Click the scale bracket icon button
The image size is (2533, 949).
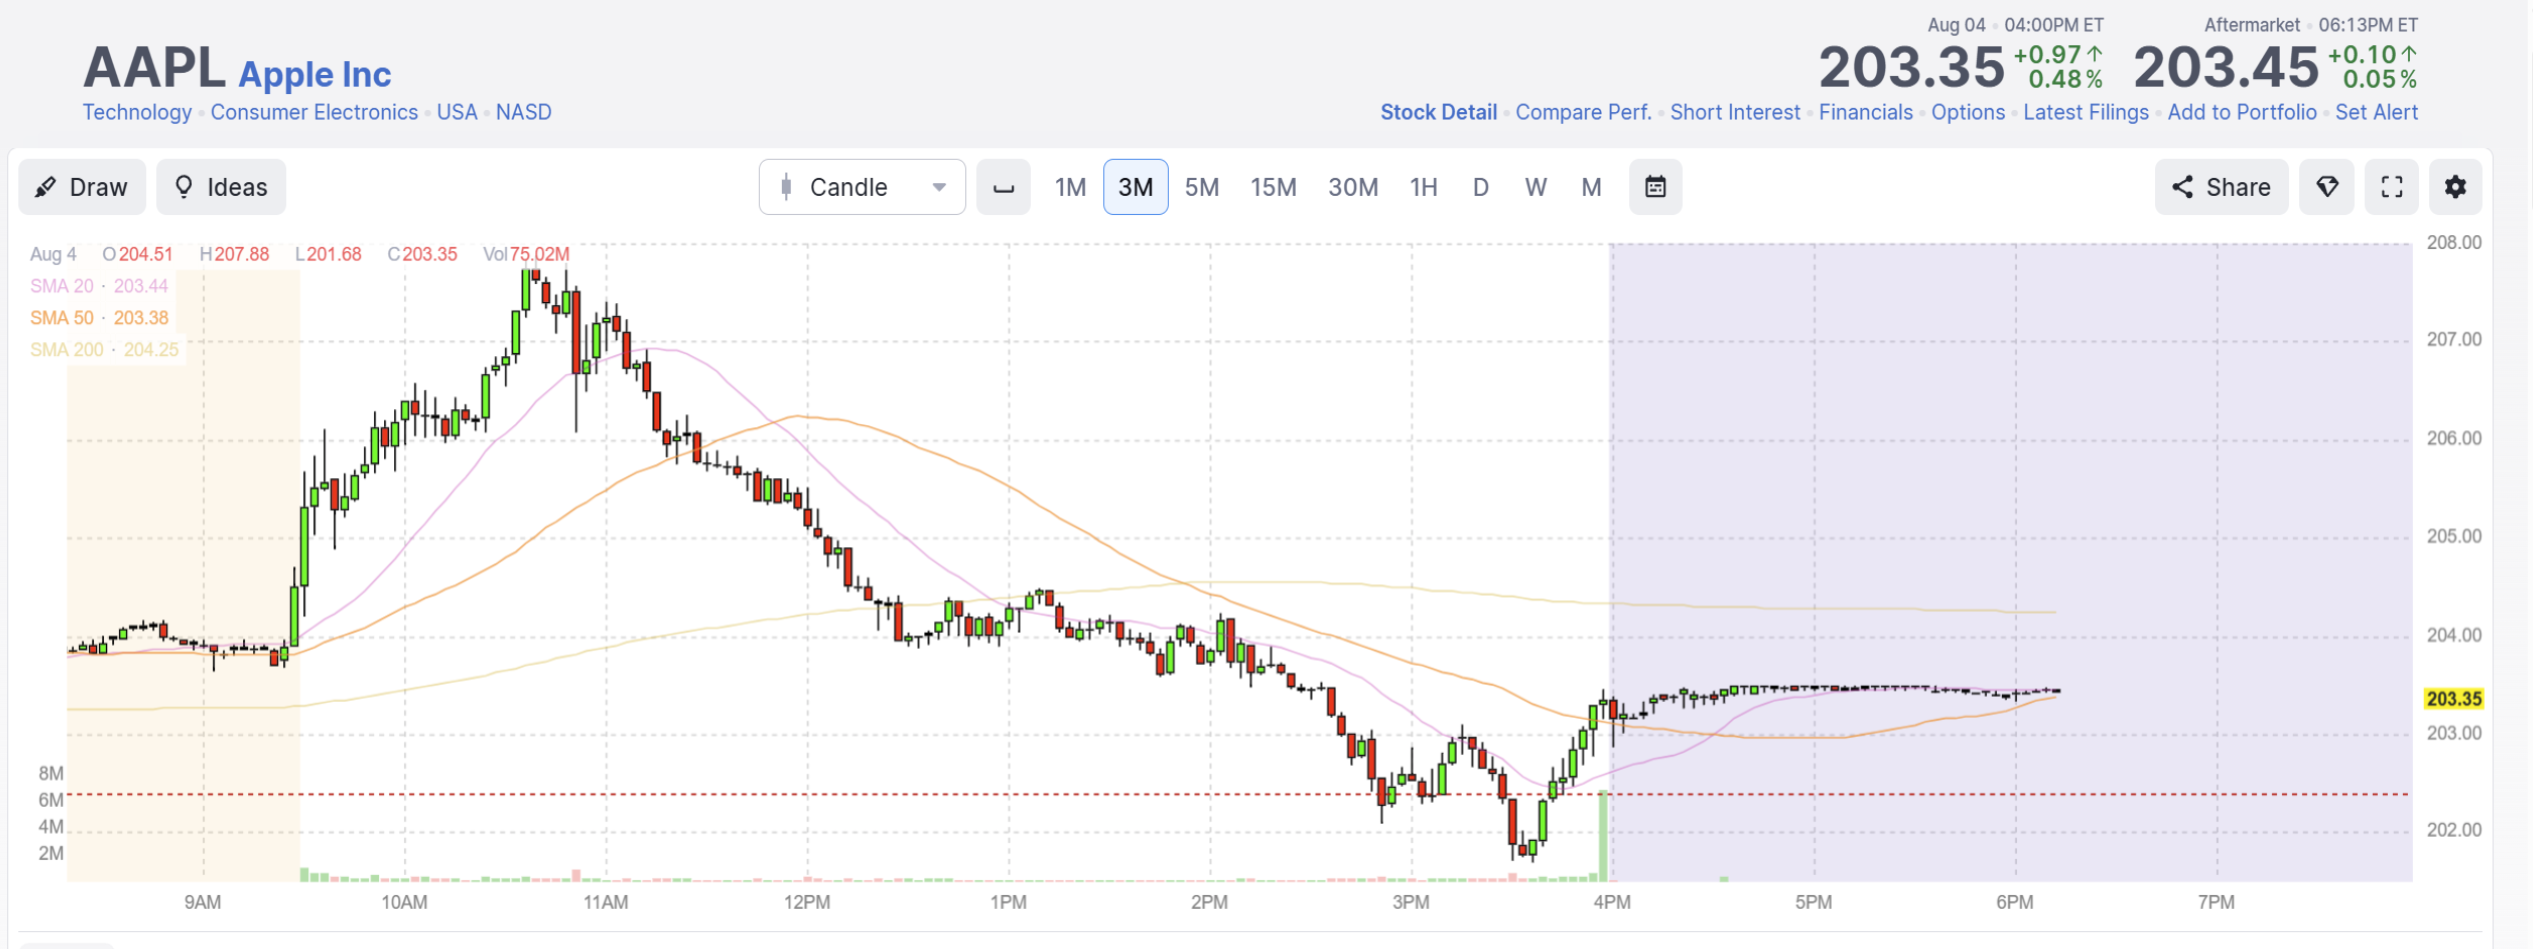click(1003, 187)
